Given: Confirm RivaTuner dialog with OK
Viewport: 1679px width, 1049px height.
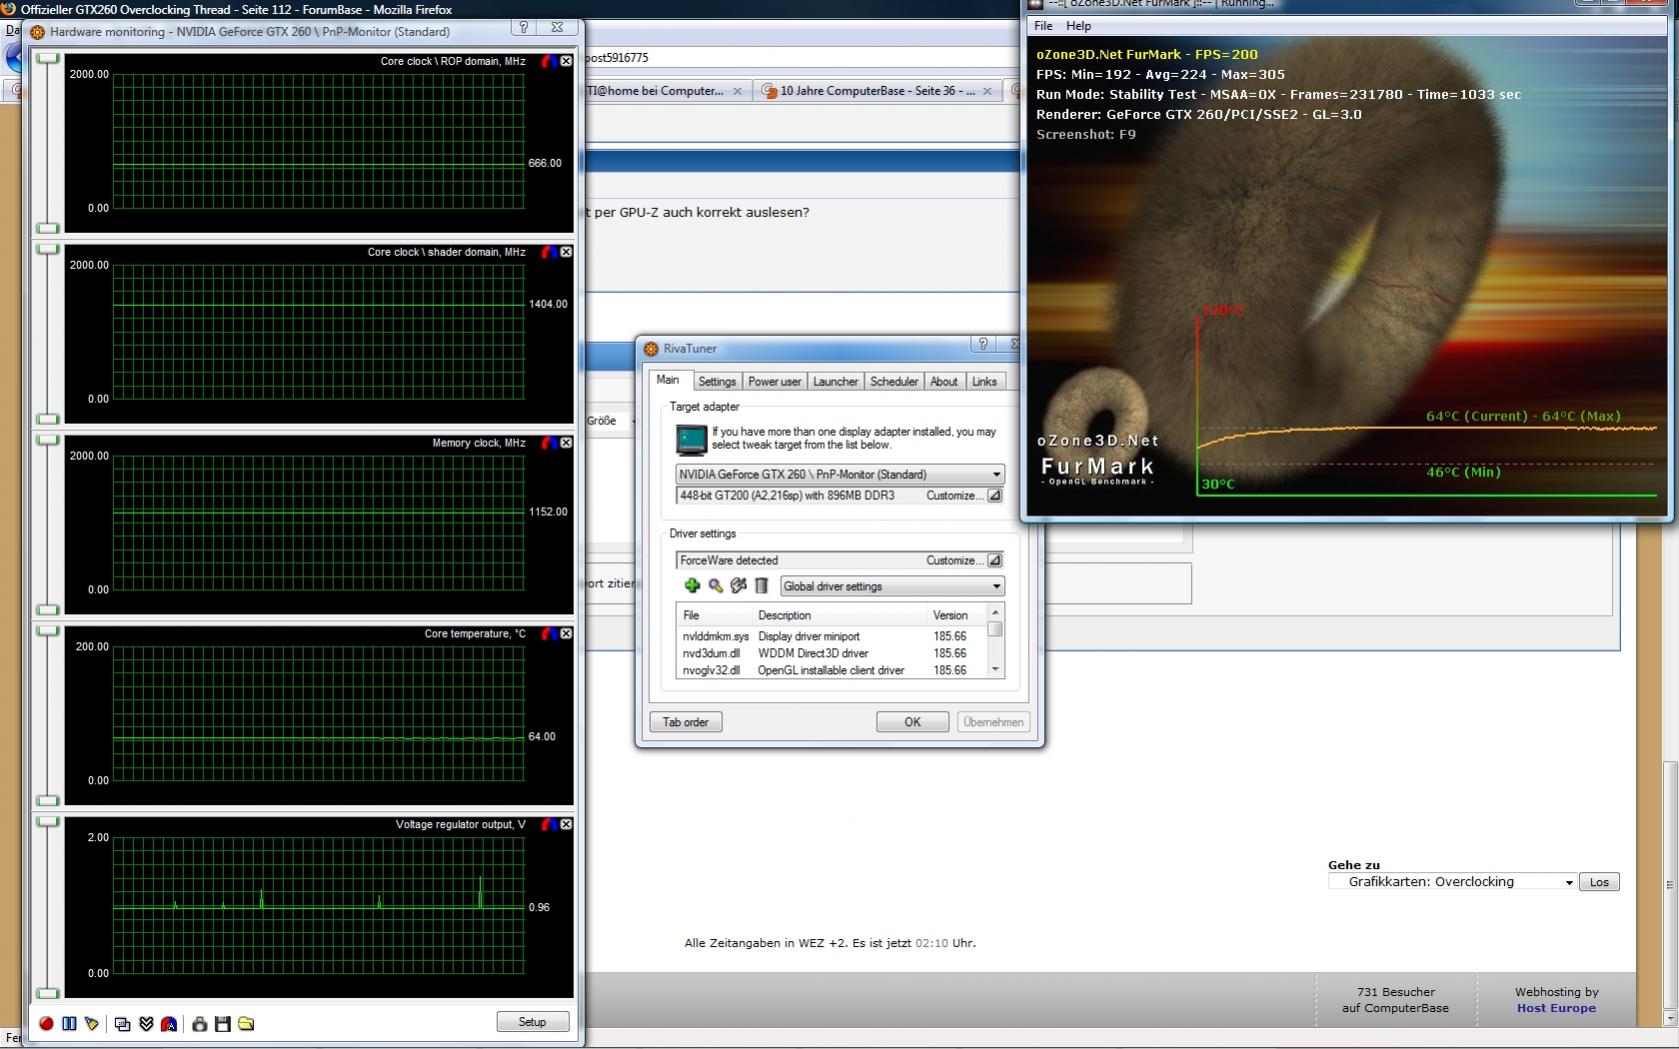Looking at the screenshot, I should coord(913,722).
